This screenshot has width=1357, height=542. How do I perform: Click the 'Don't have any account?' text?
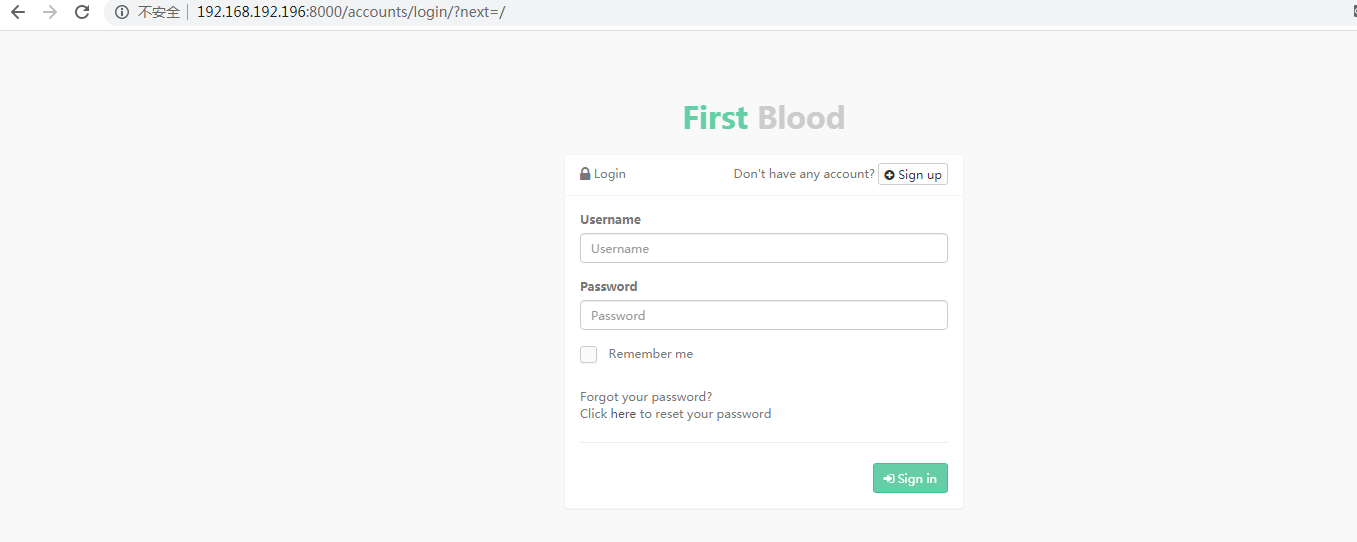pyautogui.click(x=803, y=174)
